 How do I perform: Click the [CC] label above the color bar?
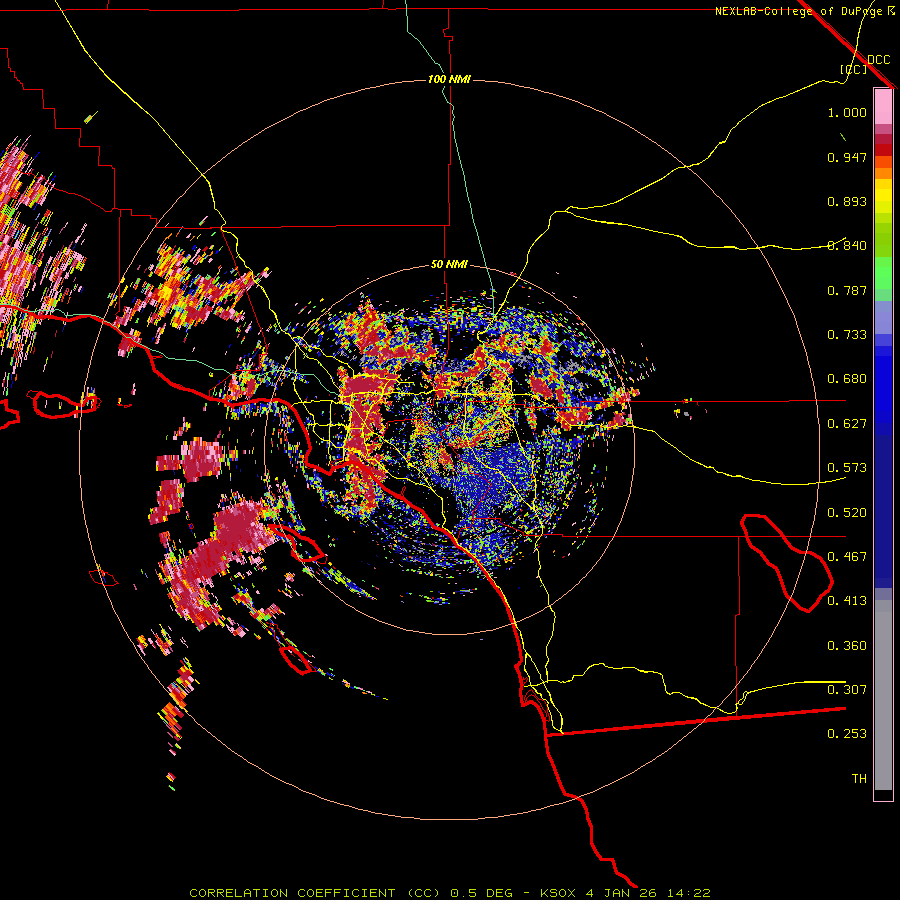click(x=853, y=69)
